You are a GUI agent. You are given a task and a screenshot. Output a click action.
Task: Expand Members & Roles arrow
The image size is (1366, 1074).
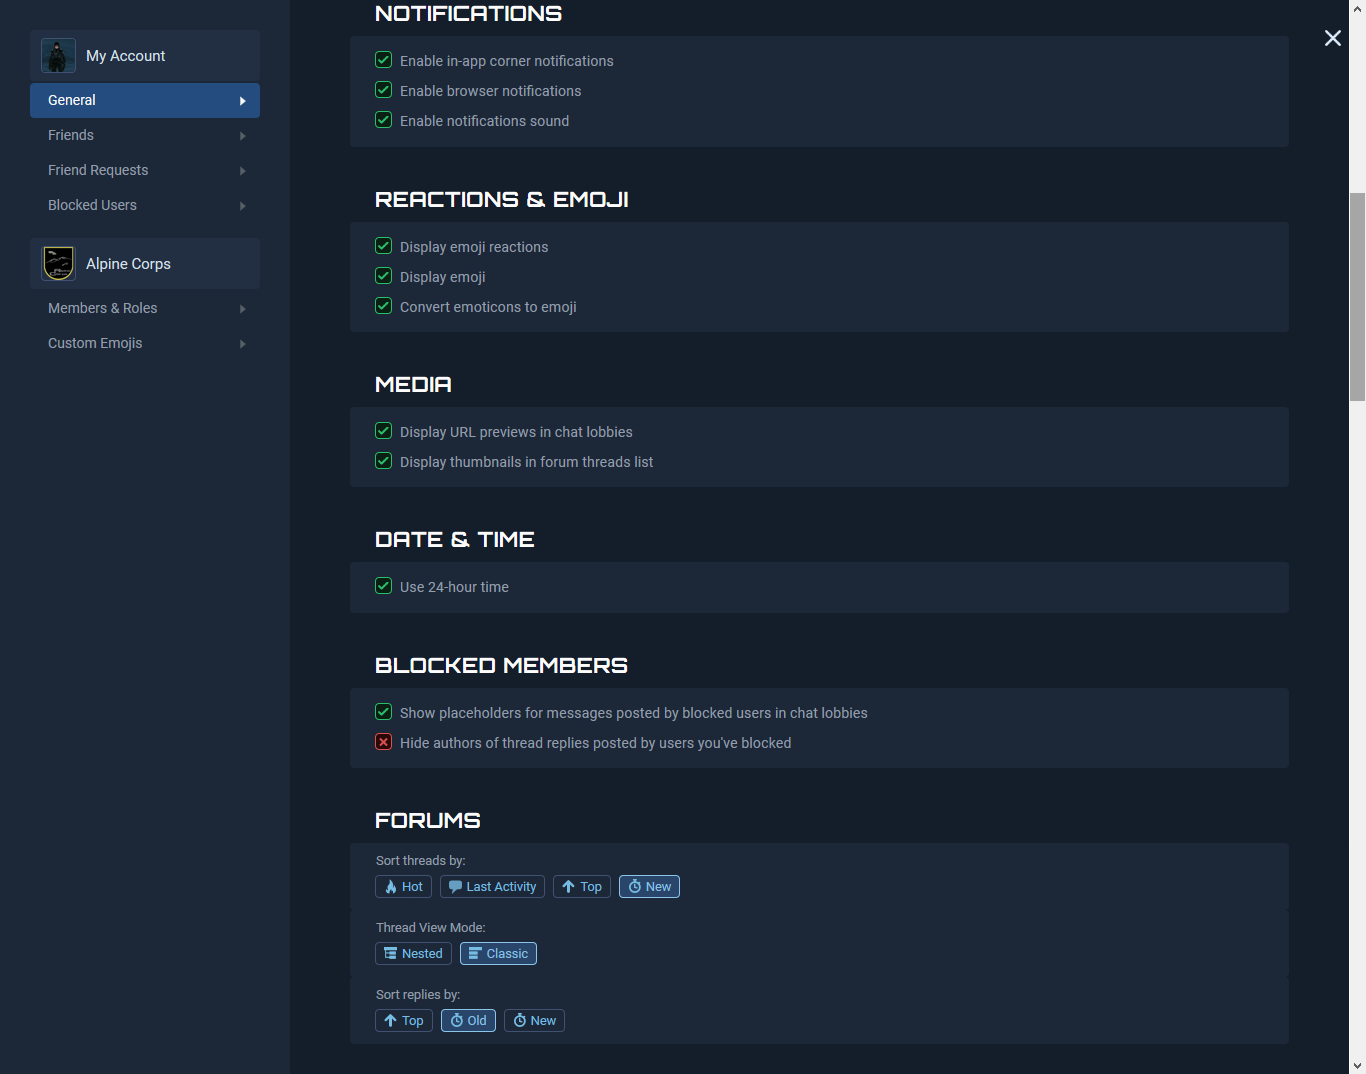[x=242, y=309]
